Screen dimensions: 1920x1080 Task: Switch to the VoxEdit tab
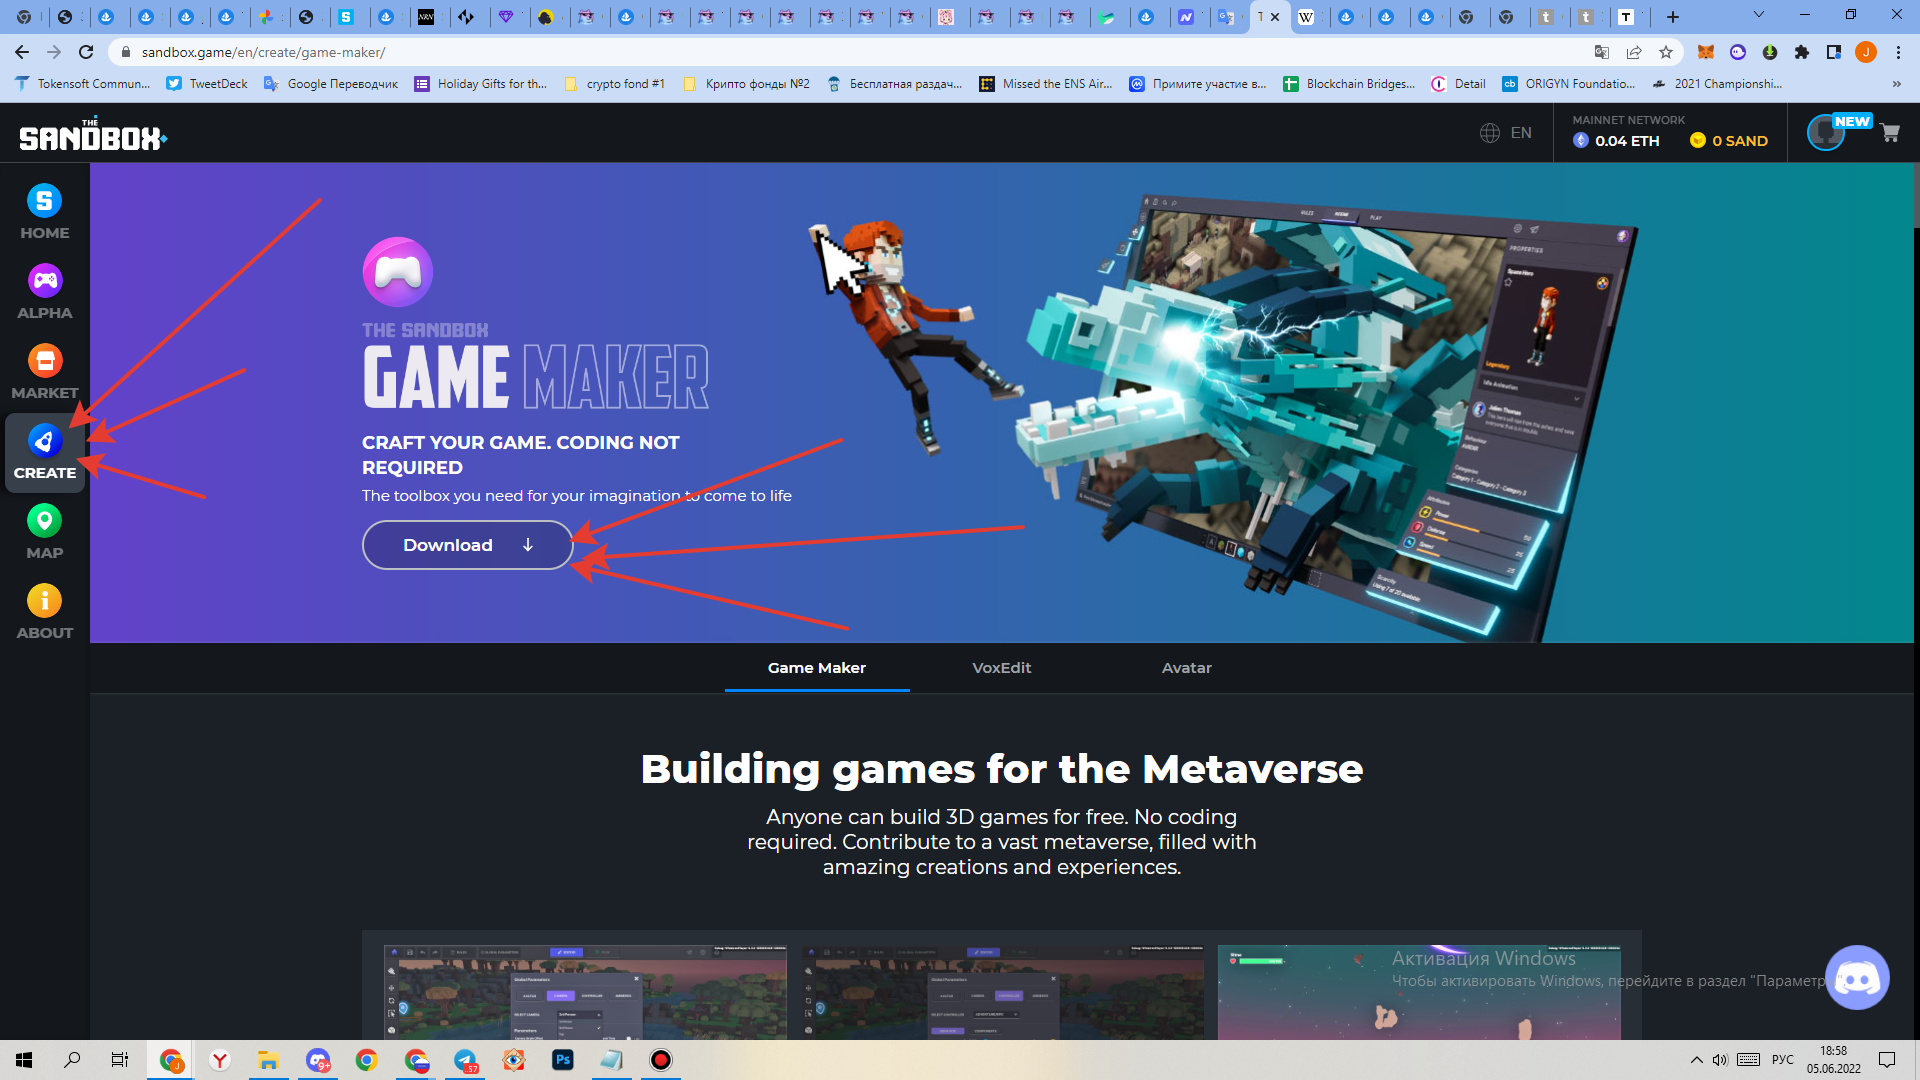tap(1001, 668)
